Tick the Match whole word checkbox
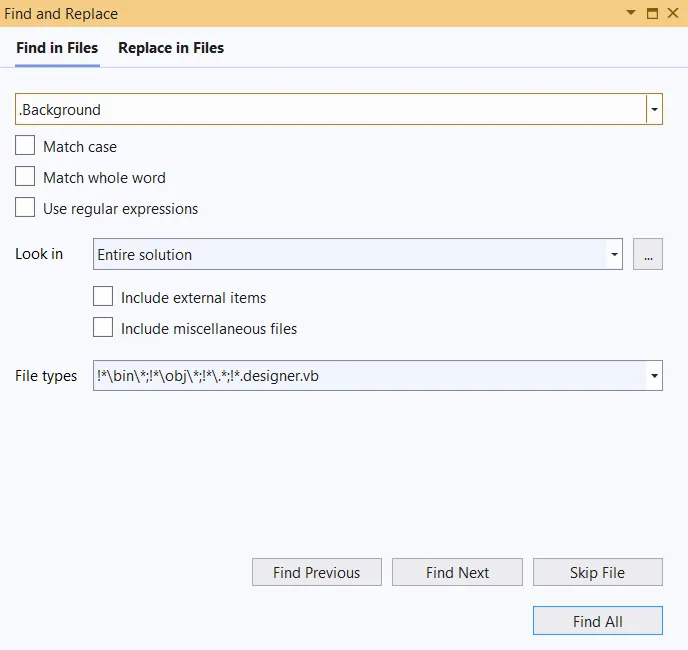The image size is (688, 650). click(25, 177)
